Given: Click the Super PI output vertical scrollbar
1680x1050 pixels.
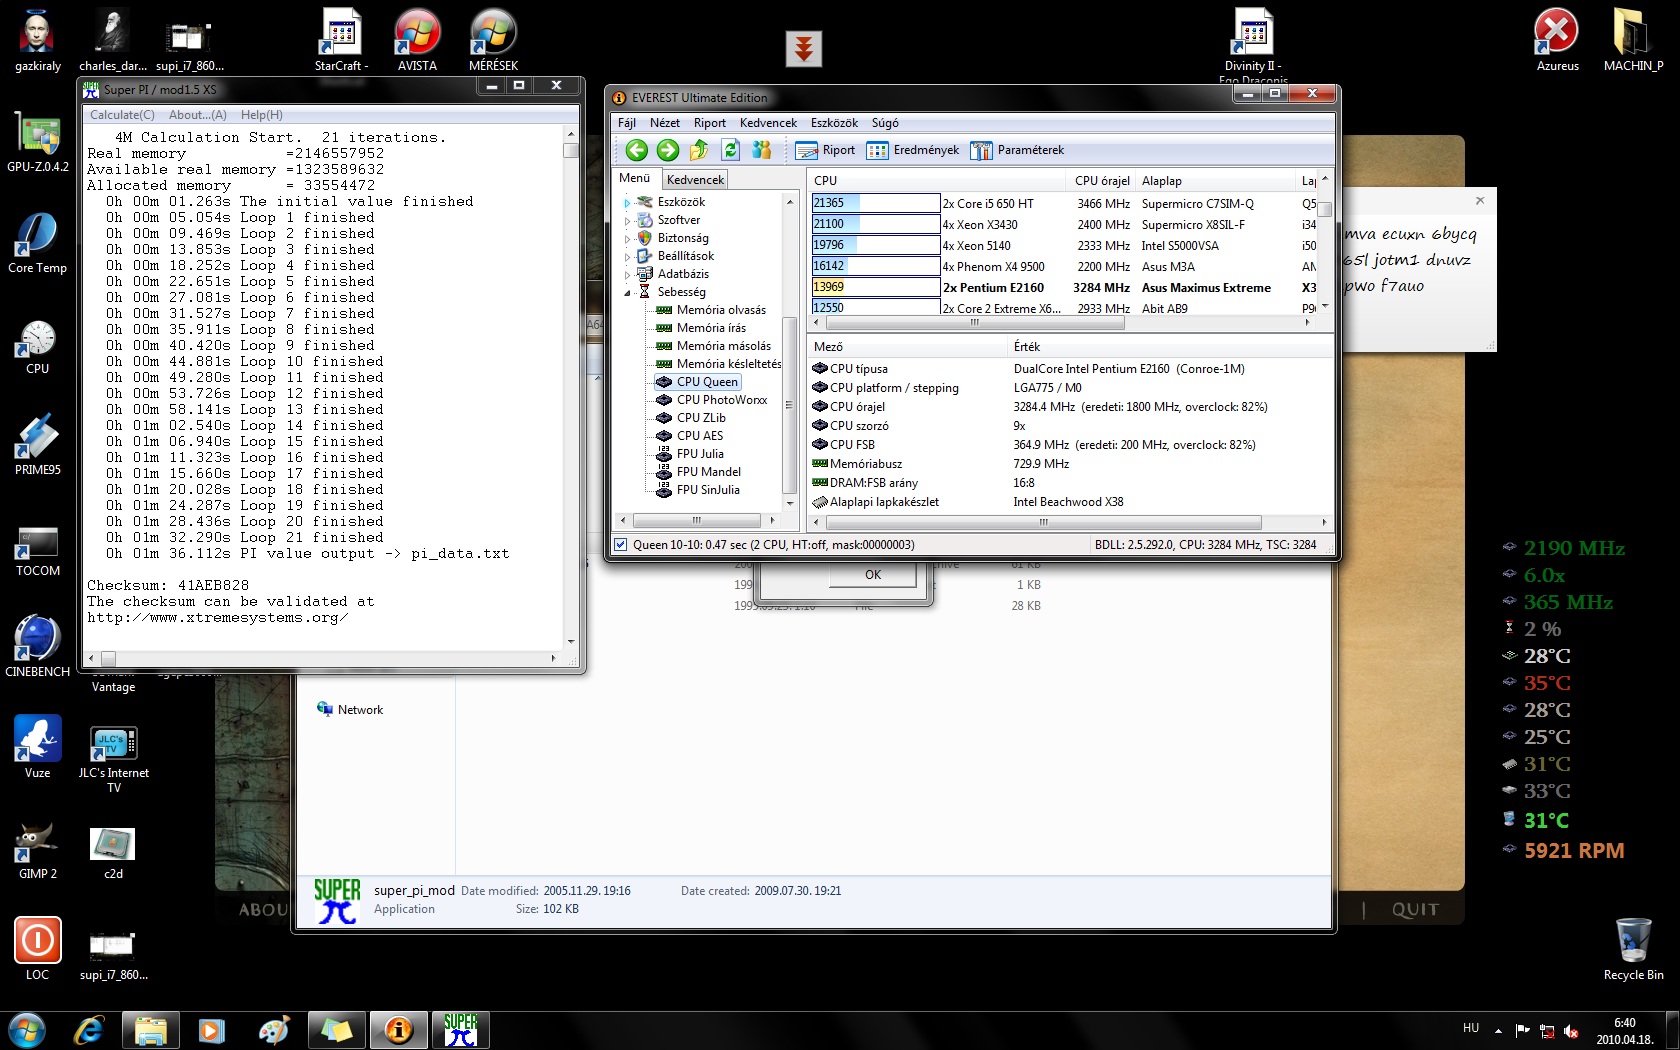Looking at the screenshot, I should (x=571, y=388).
